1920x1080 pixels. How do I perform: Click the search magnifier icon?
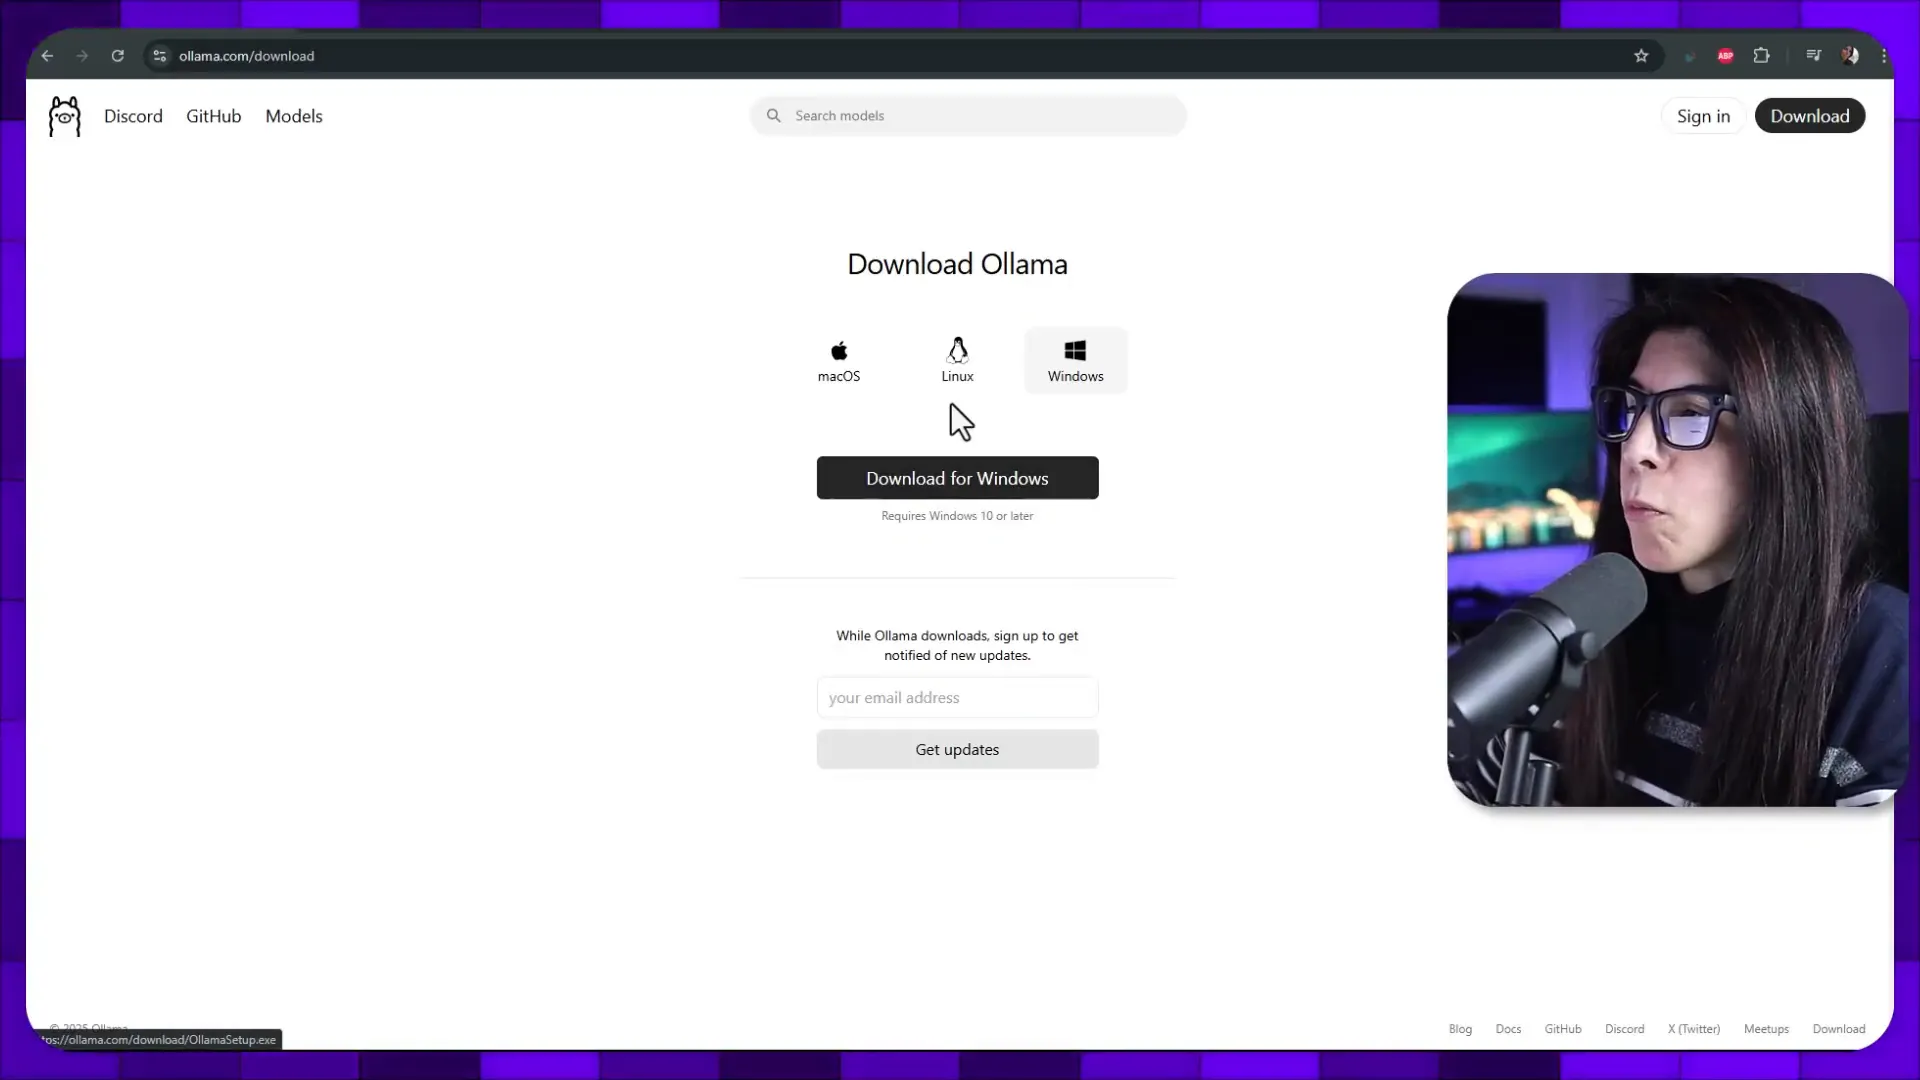(x=774, y=115)
